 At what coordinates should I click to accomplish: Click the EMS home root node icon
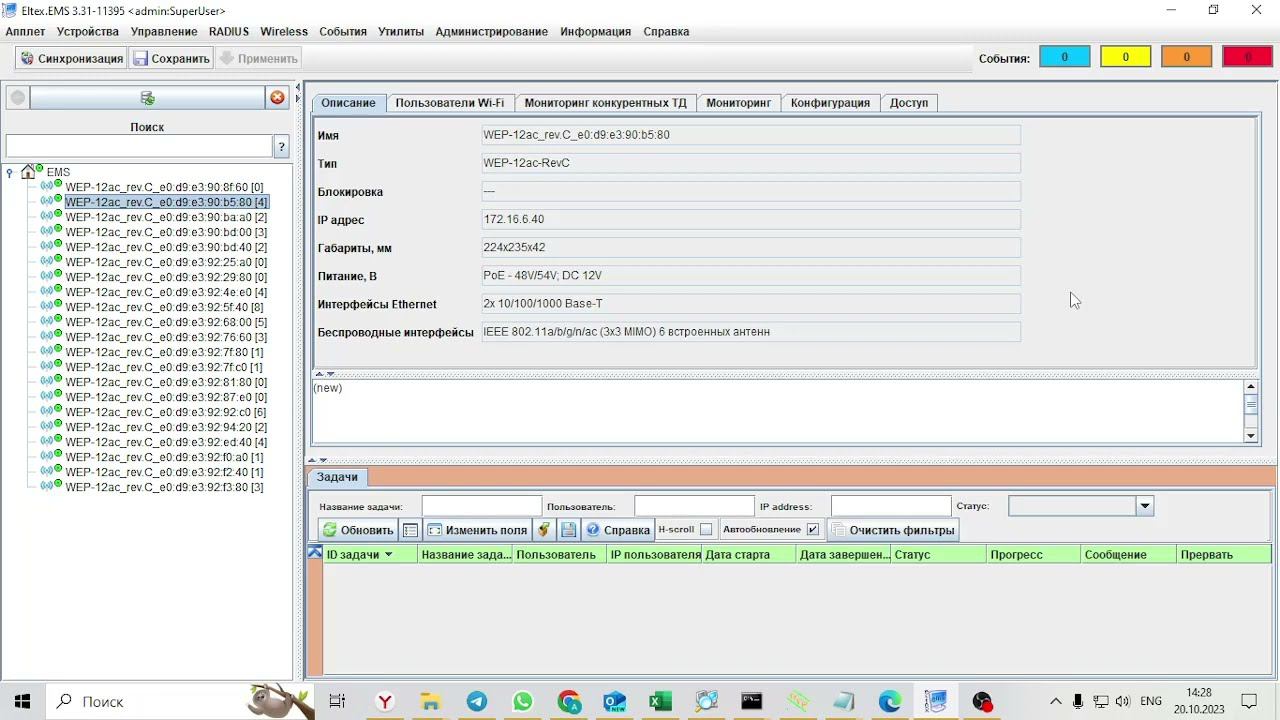coord(28,172)
